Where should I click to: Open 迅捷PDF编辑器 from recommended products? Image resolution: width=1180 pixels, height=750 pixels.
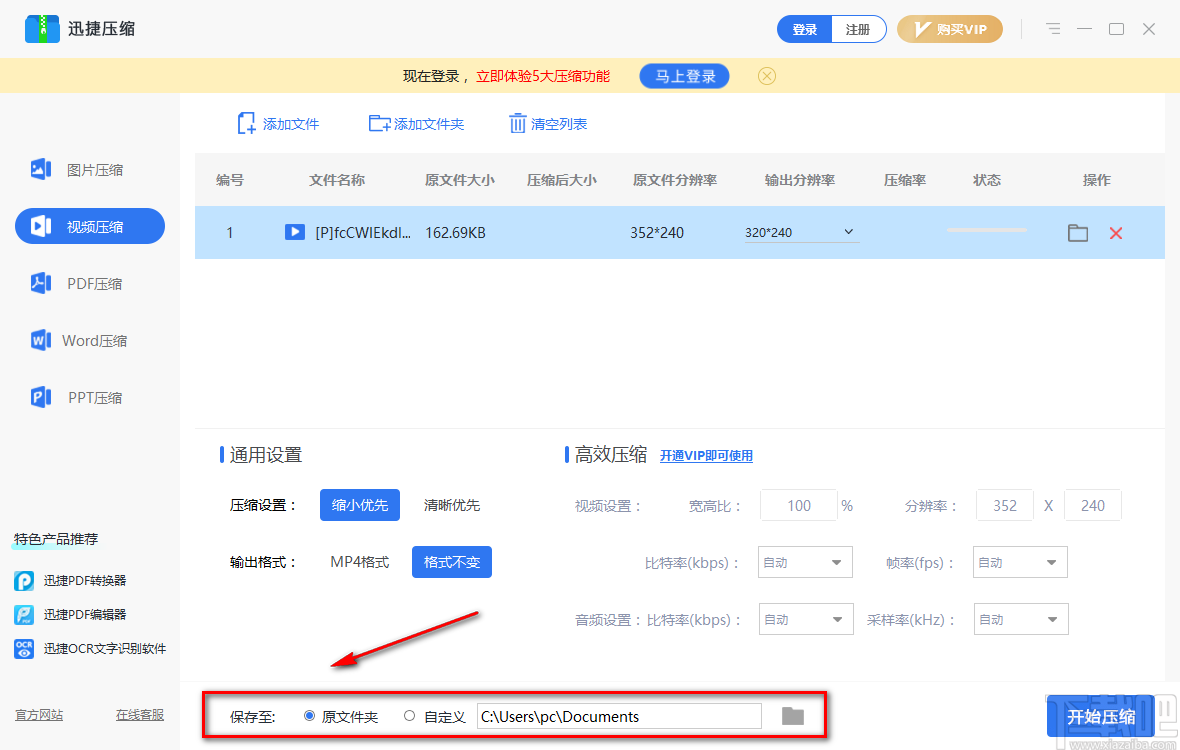(85, 614)
